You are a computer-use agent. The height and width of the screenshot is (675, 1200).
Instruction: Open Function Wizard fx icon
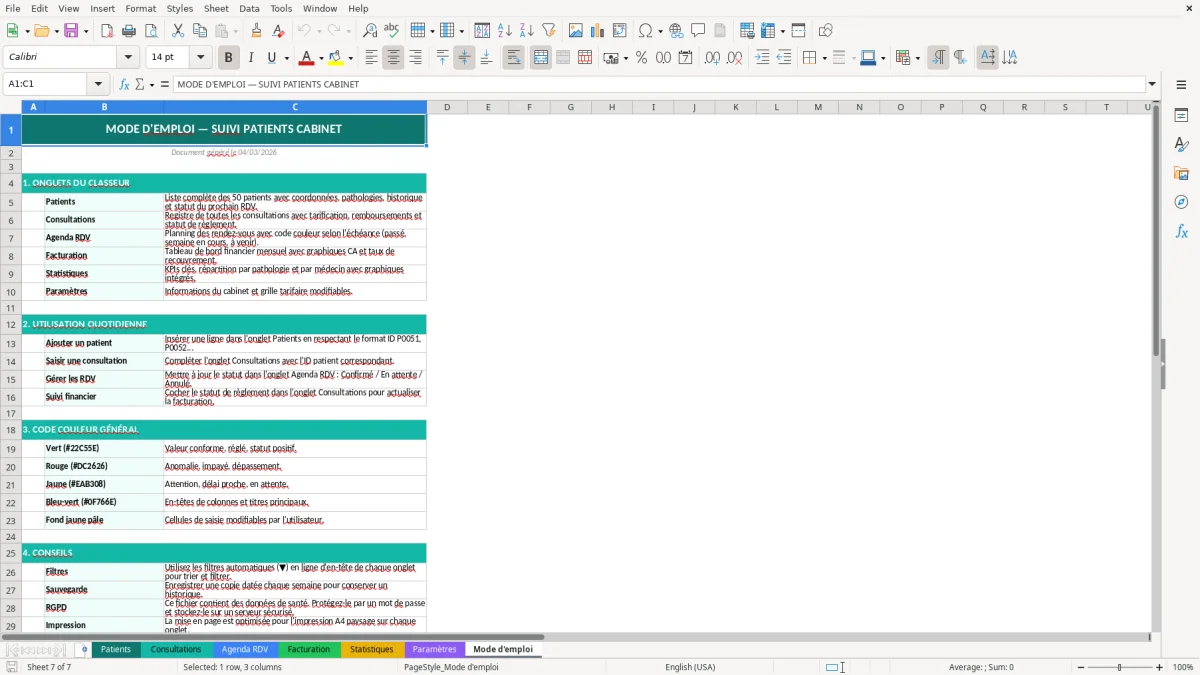click(x=124, y=84)
